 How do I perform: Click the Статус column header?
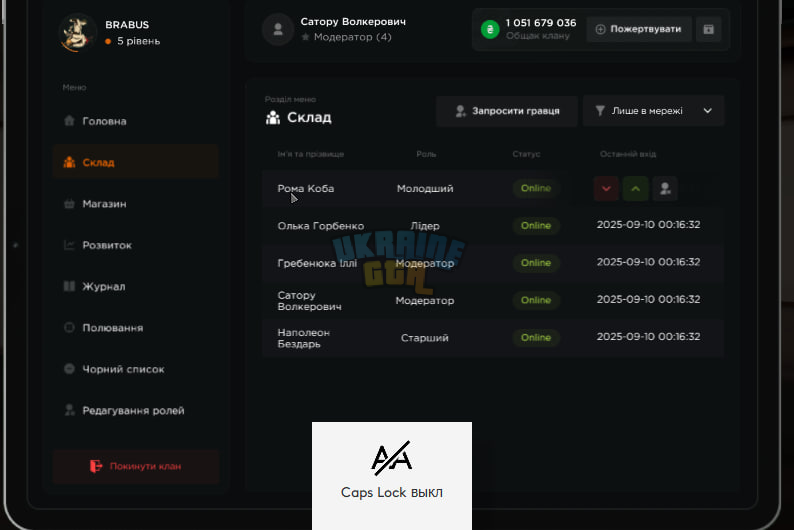(526, 154)
